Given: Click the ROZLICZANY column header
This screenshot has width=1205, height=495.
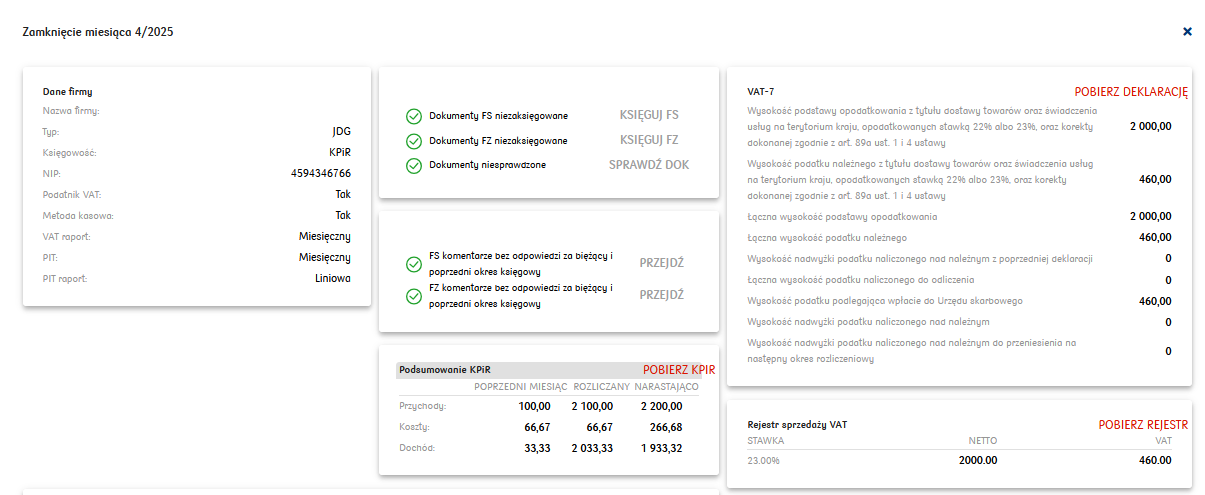Looking at the screenshot, I should coord(602,387).
